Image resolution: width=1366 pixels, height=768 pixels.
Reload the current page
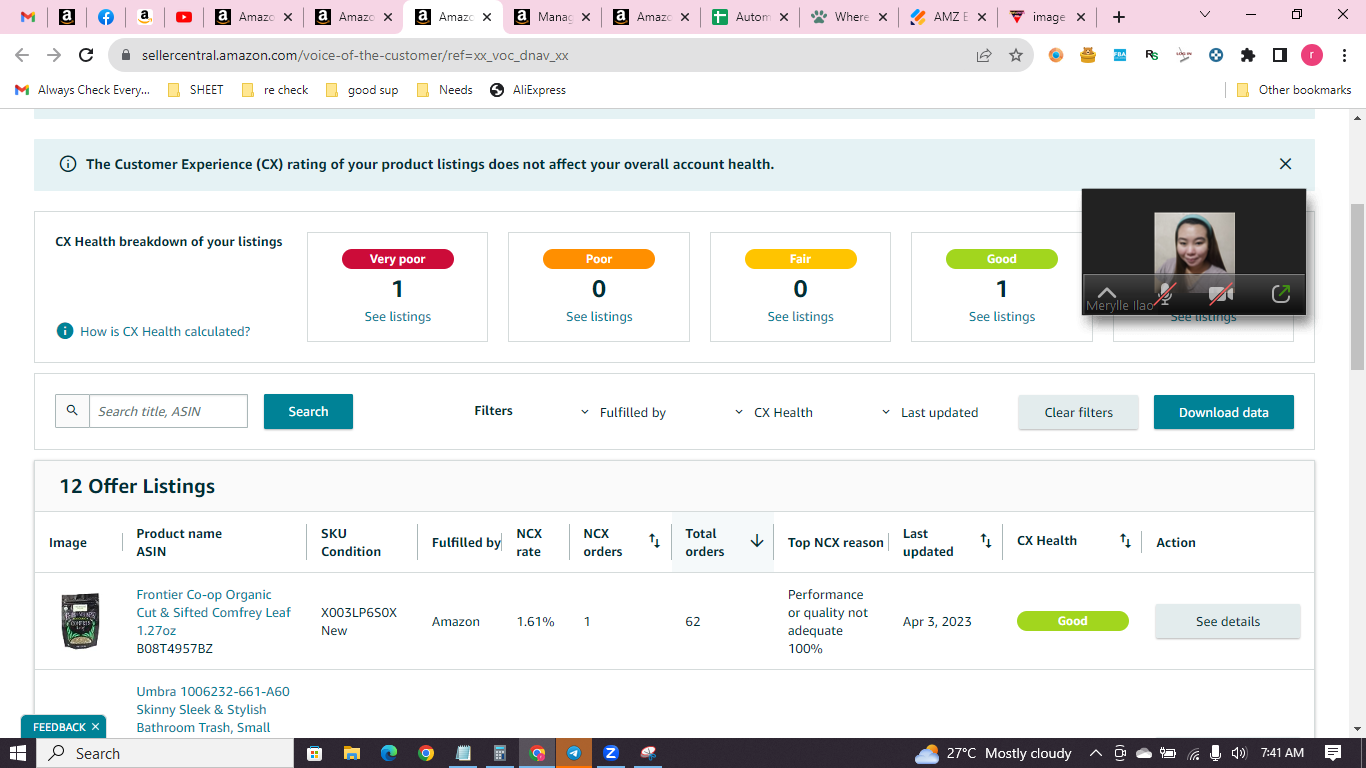tap(86, 56)
